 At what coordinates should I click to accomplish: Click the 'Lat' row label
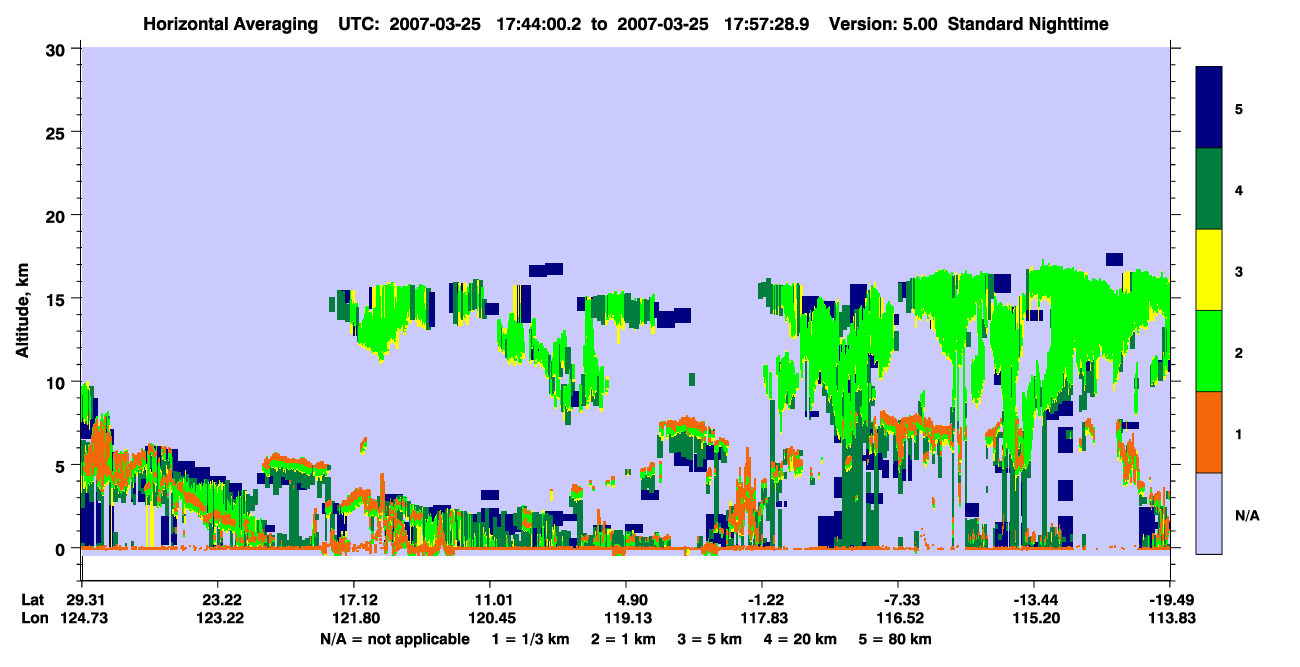point(33,600)
